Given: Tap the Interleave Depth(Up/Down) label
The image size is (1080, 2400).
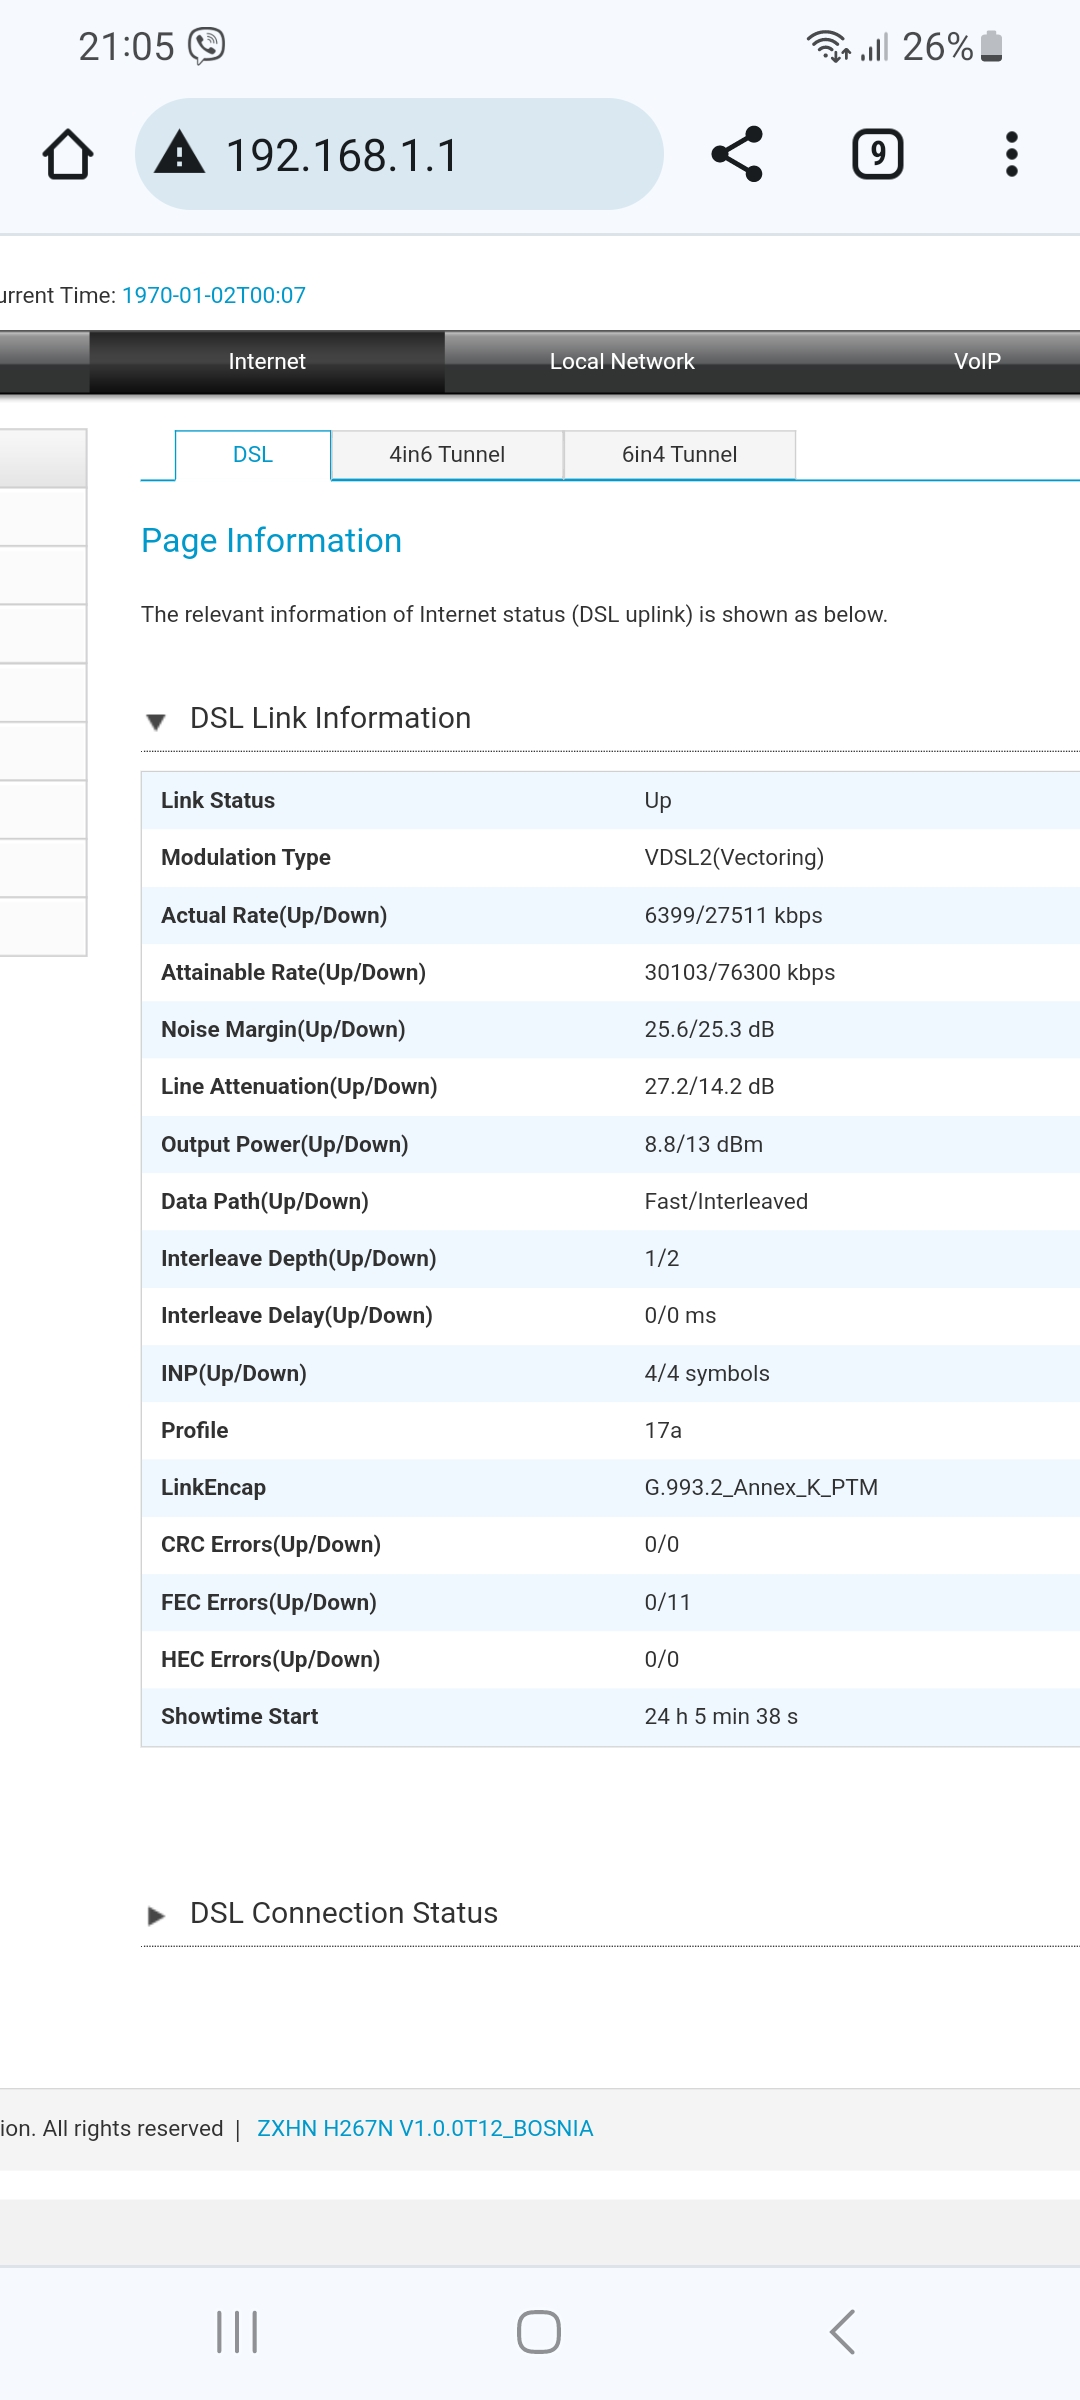Looking at the screenshot, I should [299, 1258].
